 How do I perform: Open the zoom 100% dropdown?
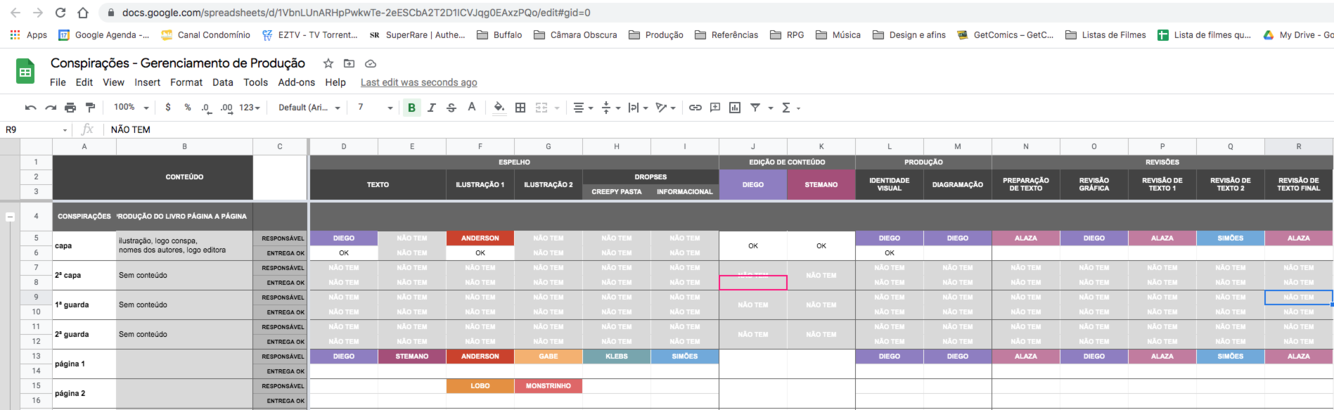click(x=131, y=108)
